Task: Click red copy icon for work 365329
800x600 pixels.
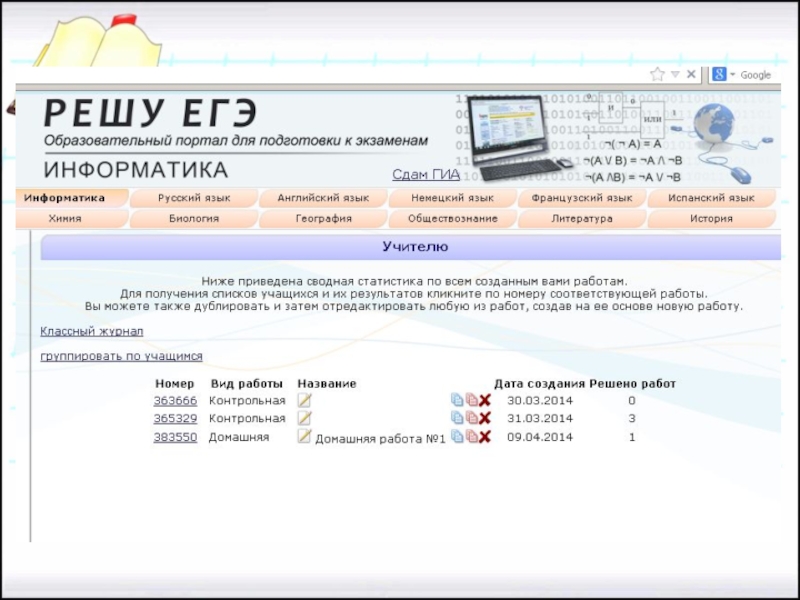Action: point(472,418)
